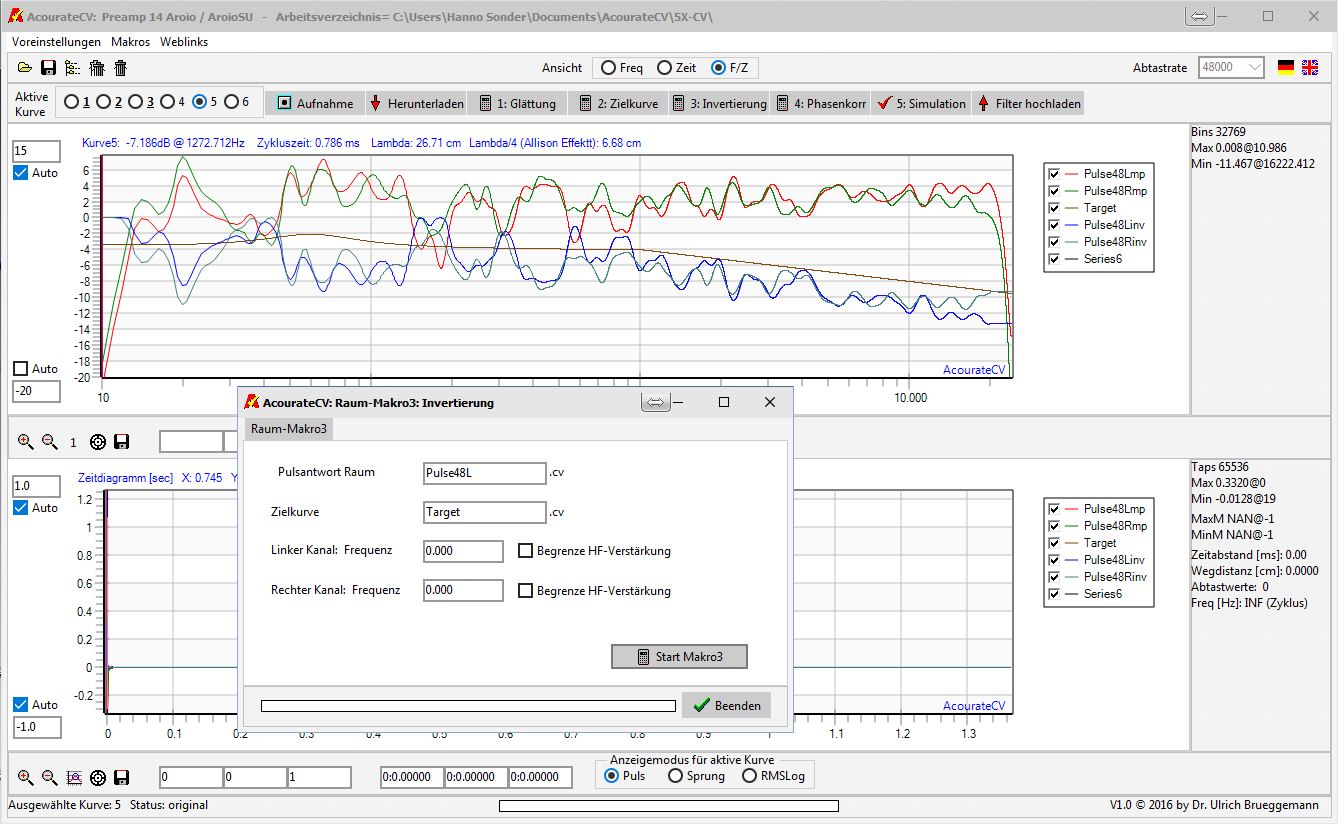Save with the top toolbar floppy icon
The image size is (1338, 824).
tap(48, 68)
